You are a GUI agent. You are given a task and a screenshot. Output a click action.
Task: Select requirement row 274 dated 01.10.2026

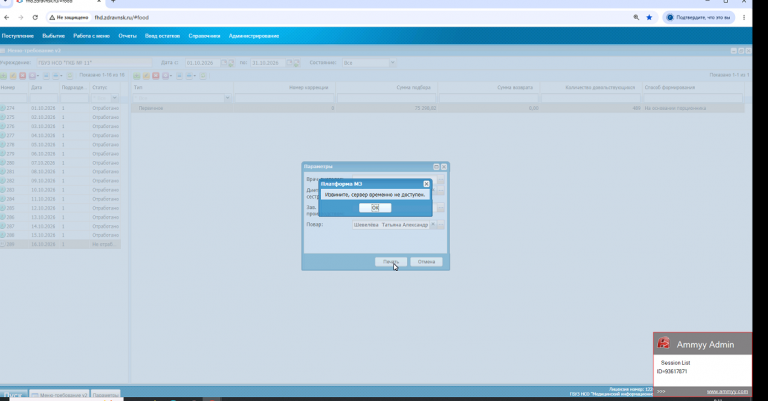60,108
